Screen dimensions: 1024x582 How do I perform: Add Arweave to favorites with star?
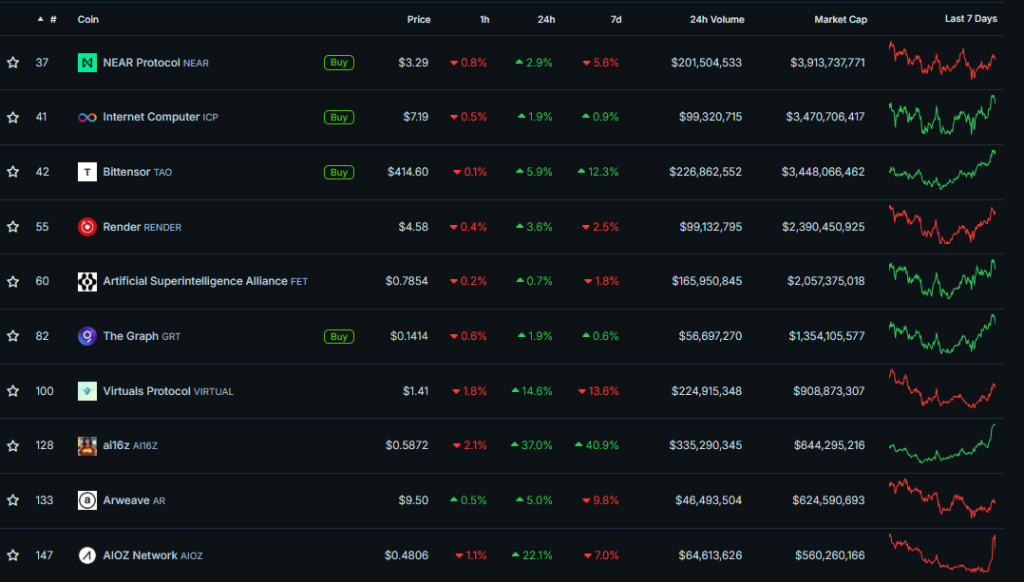pos(13,500)
